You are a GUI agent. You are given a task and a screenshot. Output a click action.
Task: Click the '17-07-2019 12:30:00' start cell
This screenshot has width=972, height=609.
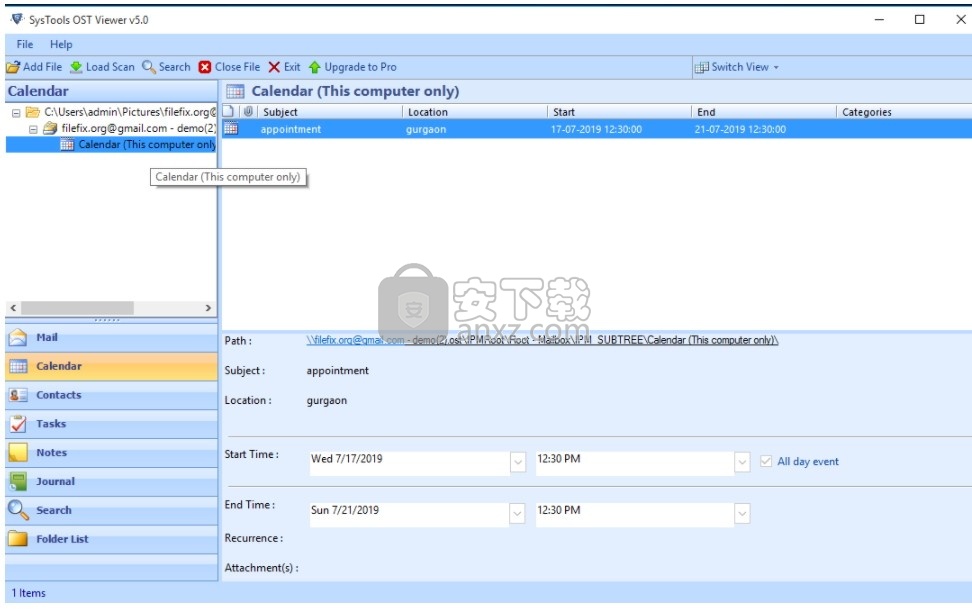pyautogui.click(x=596, y=129)
